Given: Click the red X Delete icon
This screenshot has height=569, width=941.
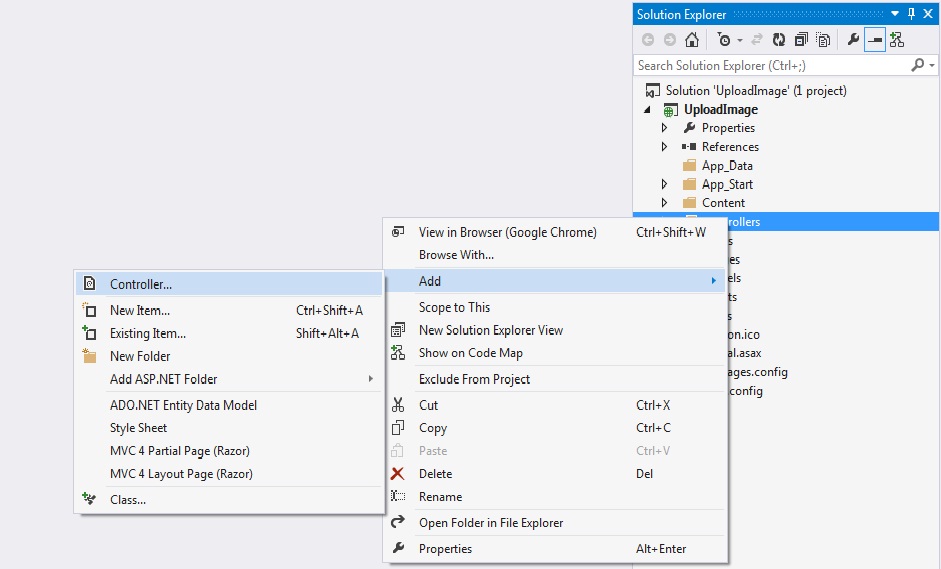Looking at the screenshot, I should 397,474.
